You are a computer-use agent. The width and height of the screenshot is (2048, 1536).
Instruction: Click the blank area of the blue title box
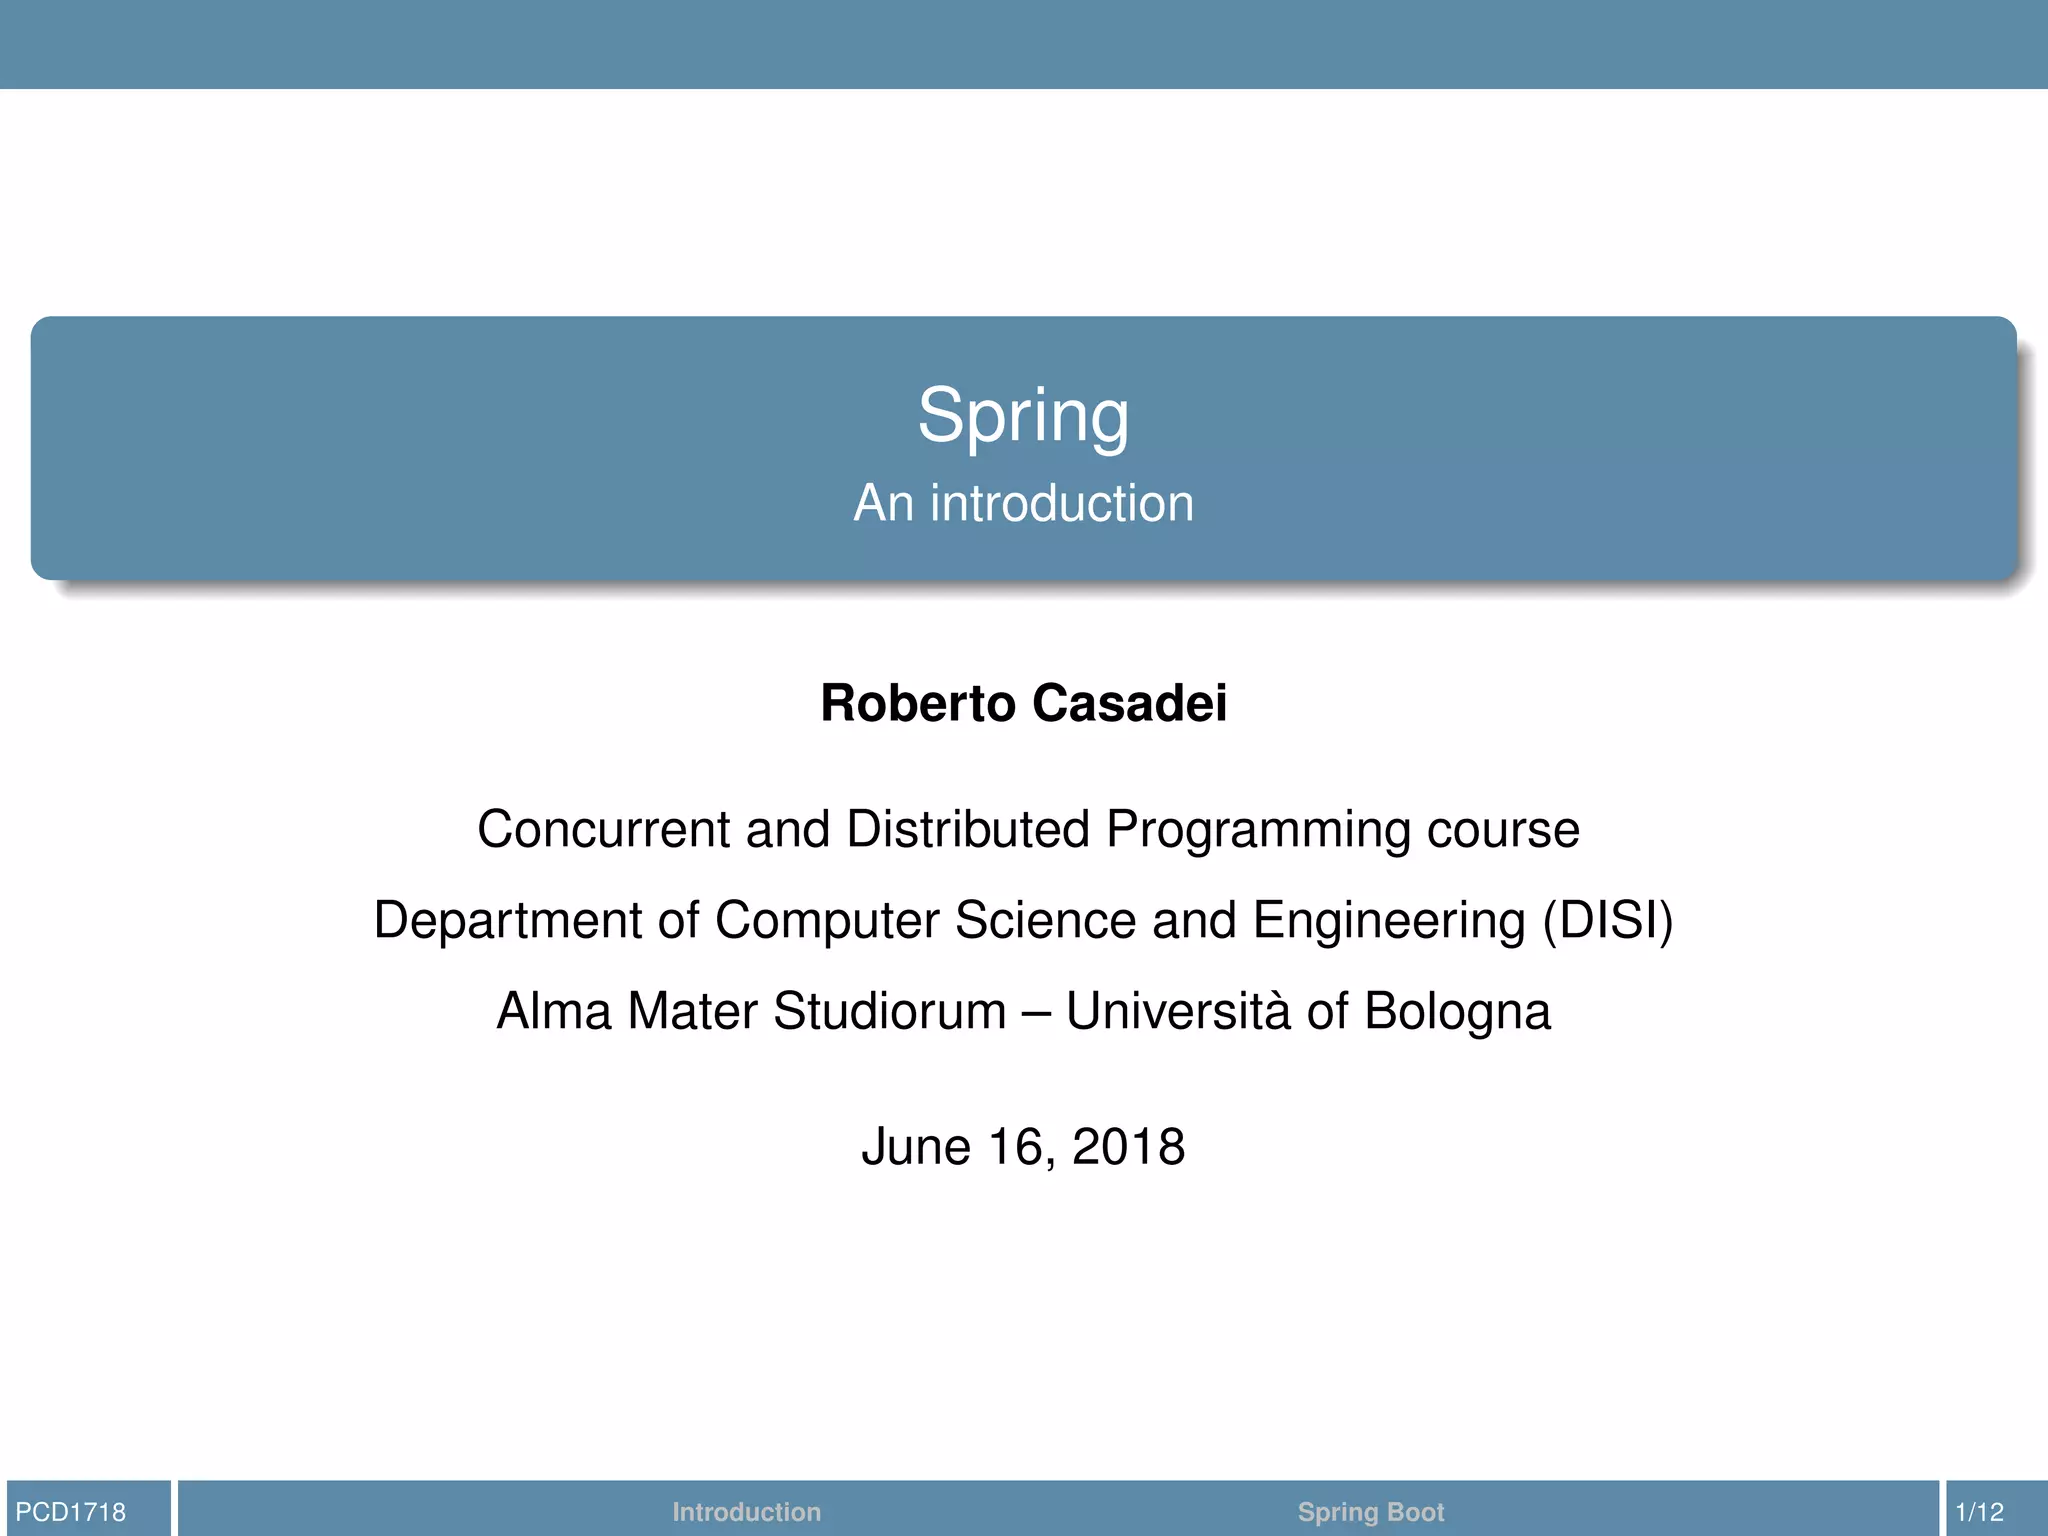400,448
